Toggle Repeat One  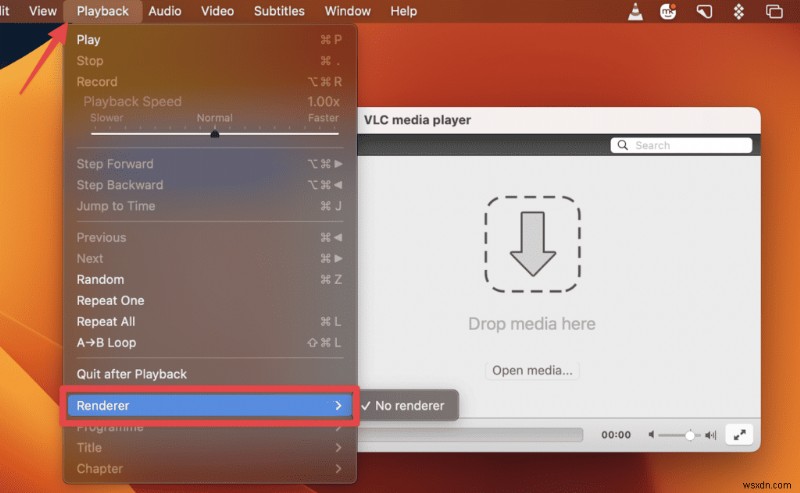pyautogui.click(x=209, y=301)
